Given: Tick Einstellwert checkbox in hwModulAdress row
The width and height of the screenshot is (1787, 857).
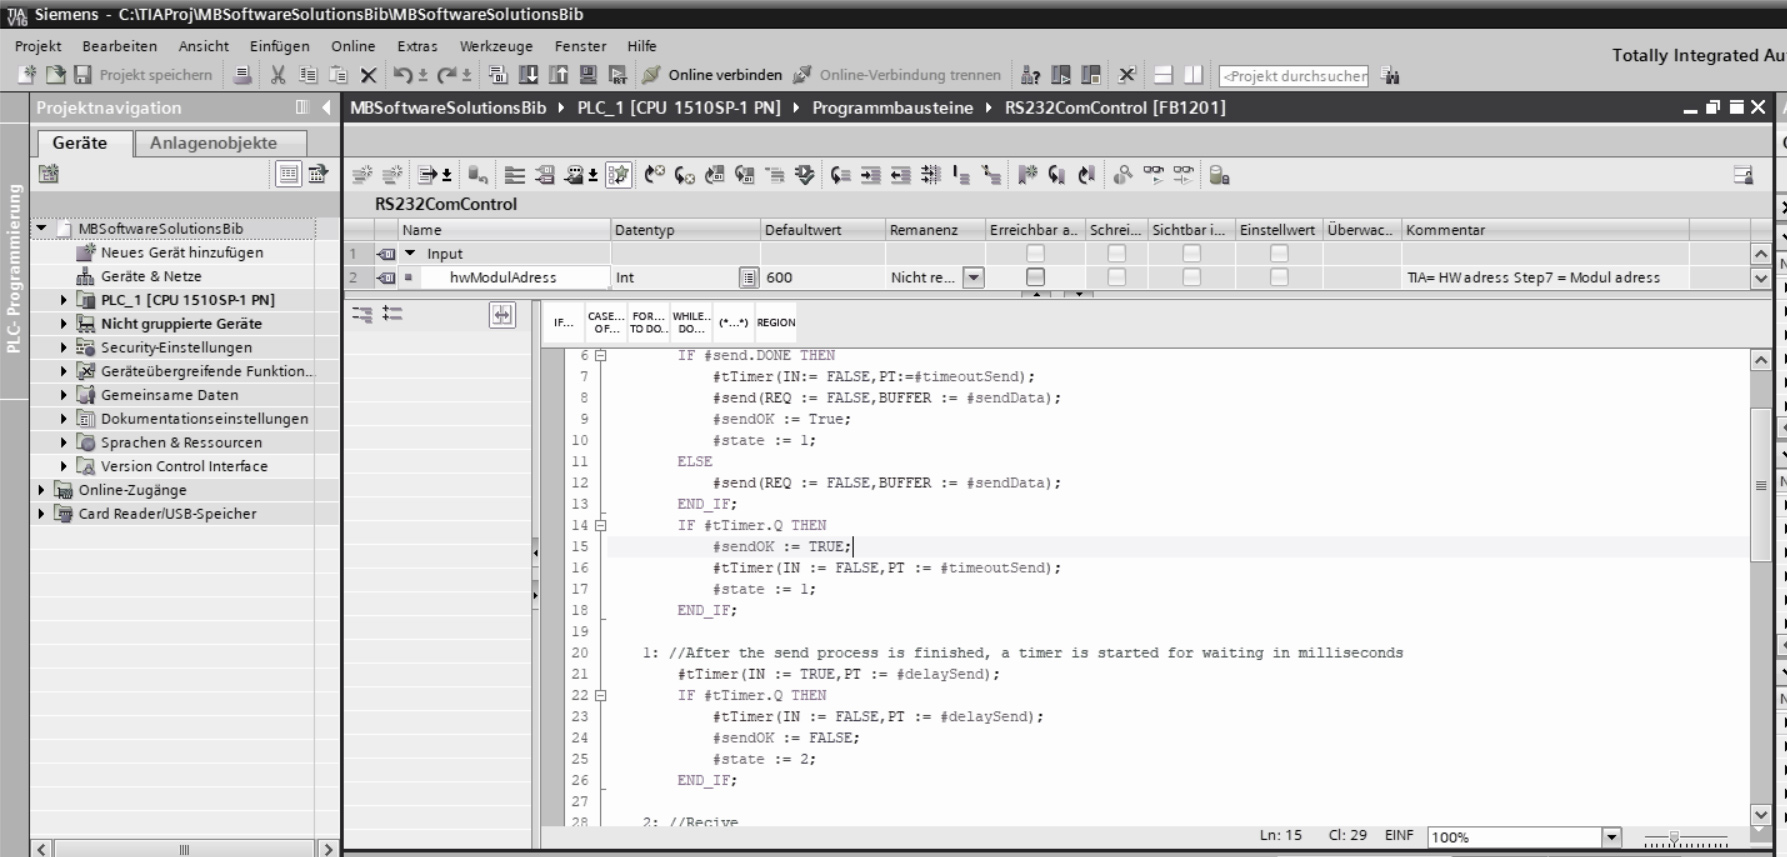Looking at the screenshot, I should (1278, 277).
